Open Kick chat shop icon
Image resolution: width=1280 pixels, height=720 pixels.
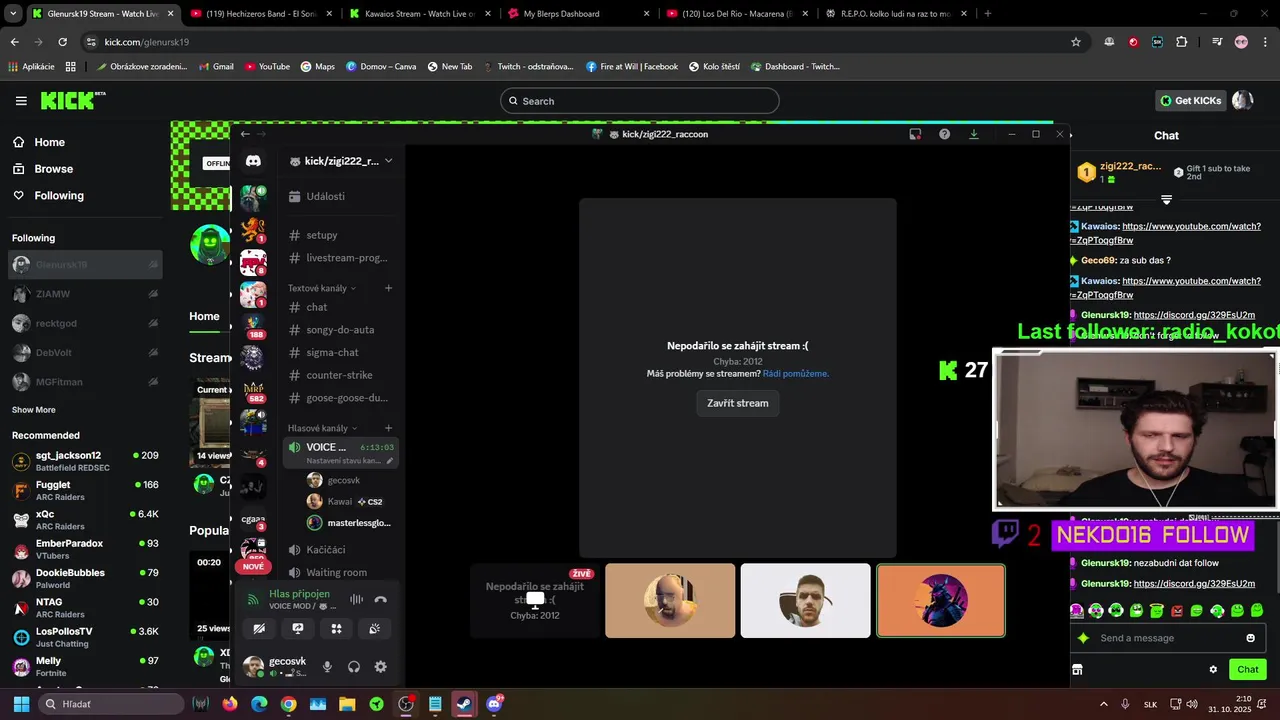tap(1077, 670)
